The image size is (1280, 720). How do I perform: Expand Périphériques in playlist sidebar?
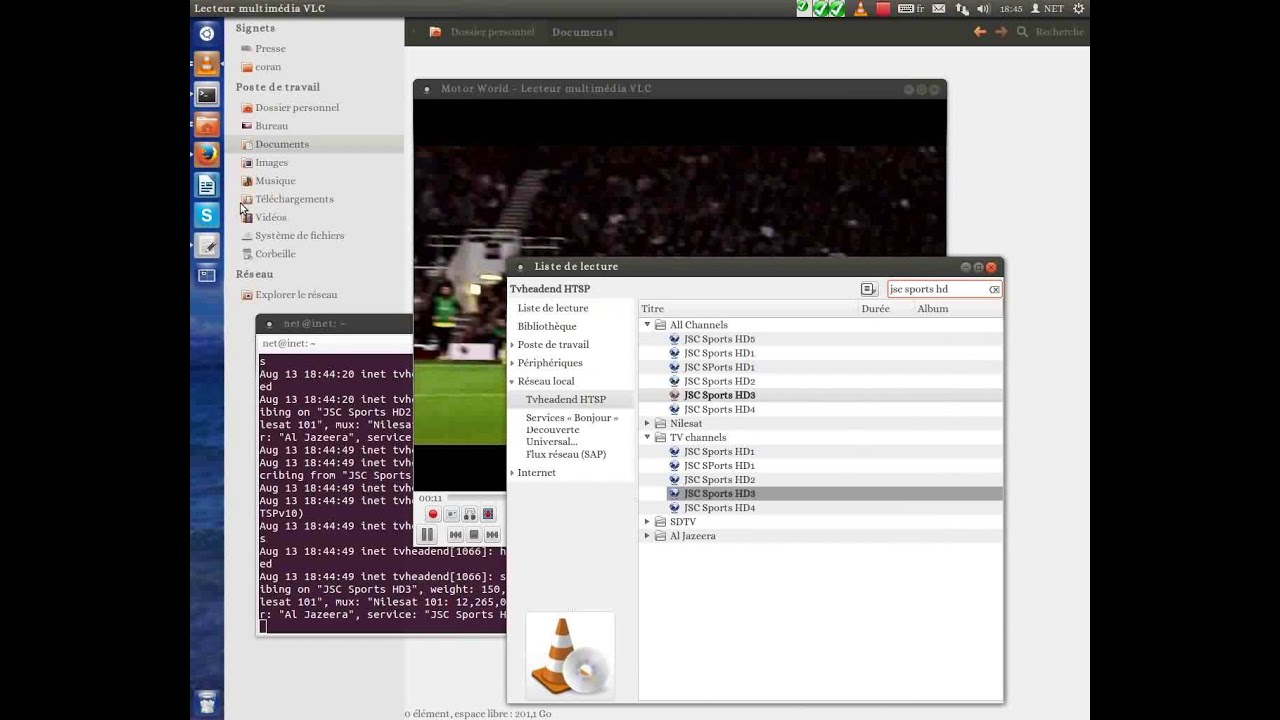tap(513, 363)
